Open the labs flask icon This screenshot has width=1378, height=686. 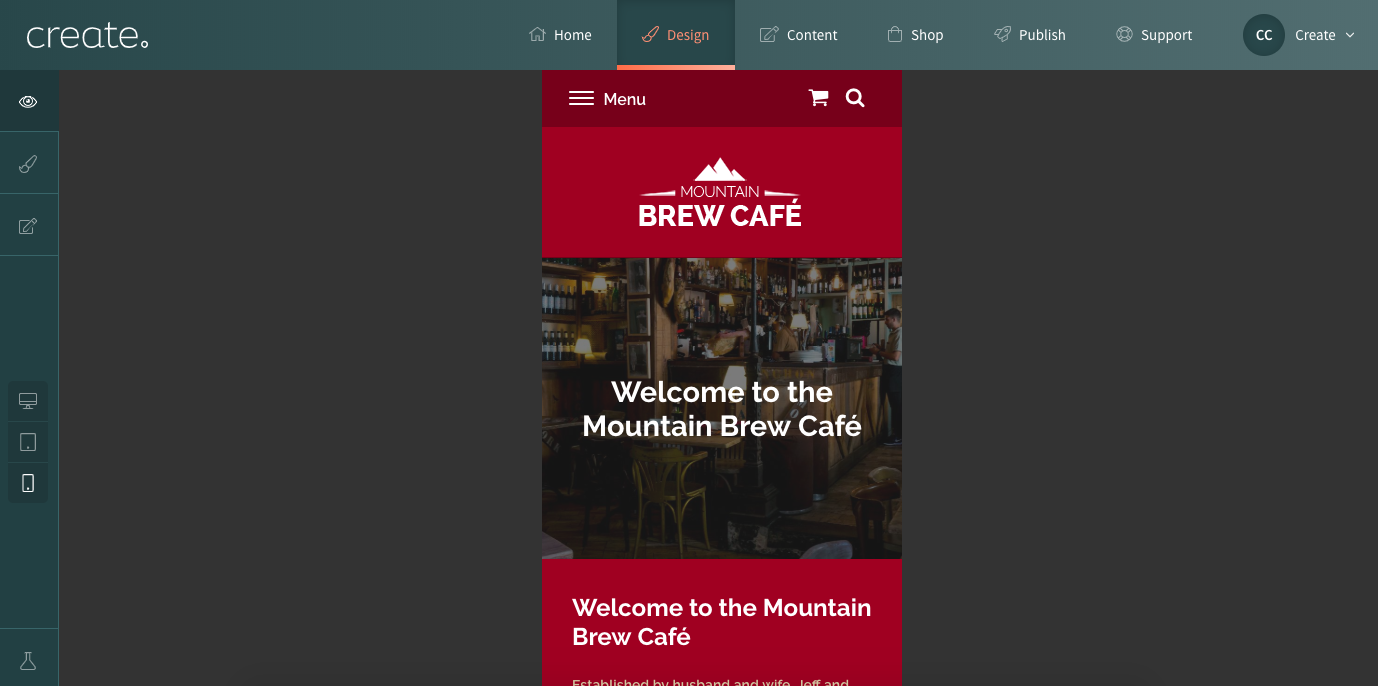coord(28,661)
